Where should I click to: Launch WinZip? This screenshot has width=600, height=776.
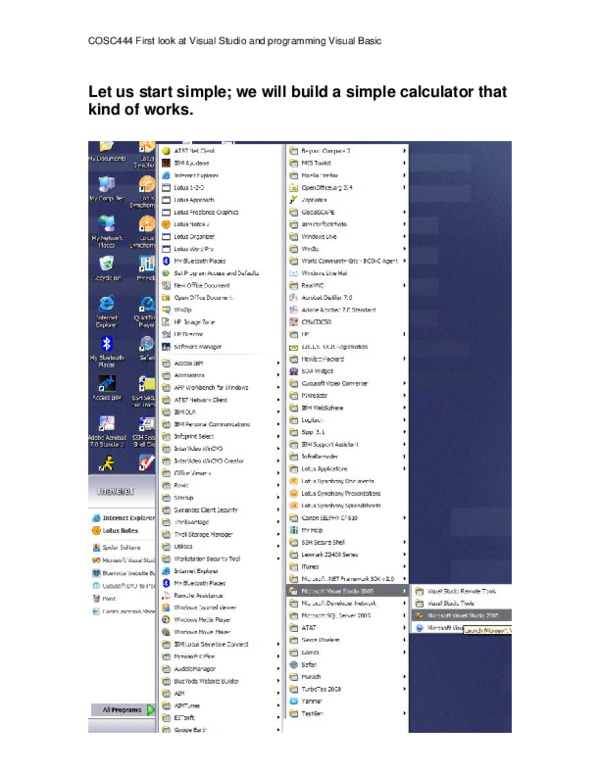[177, 310]
